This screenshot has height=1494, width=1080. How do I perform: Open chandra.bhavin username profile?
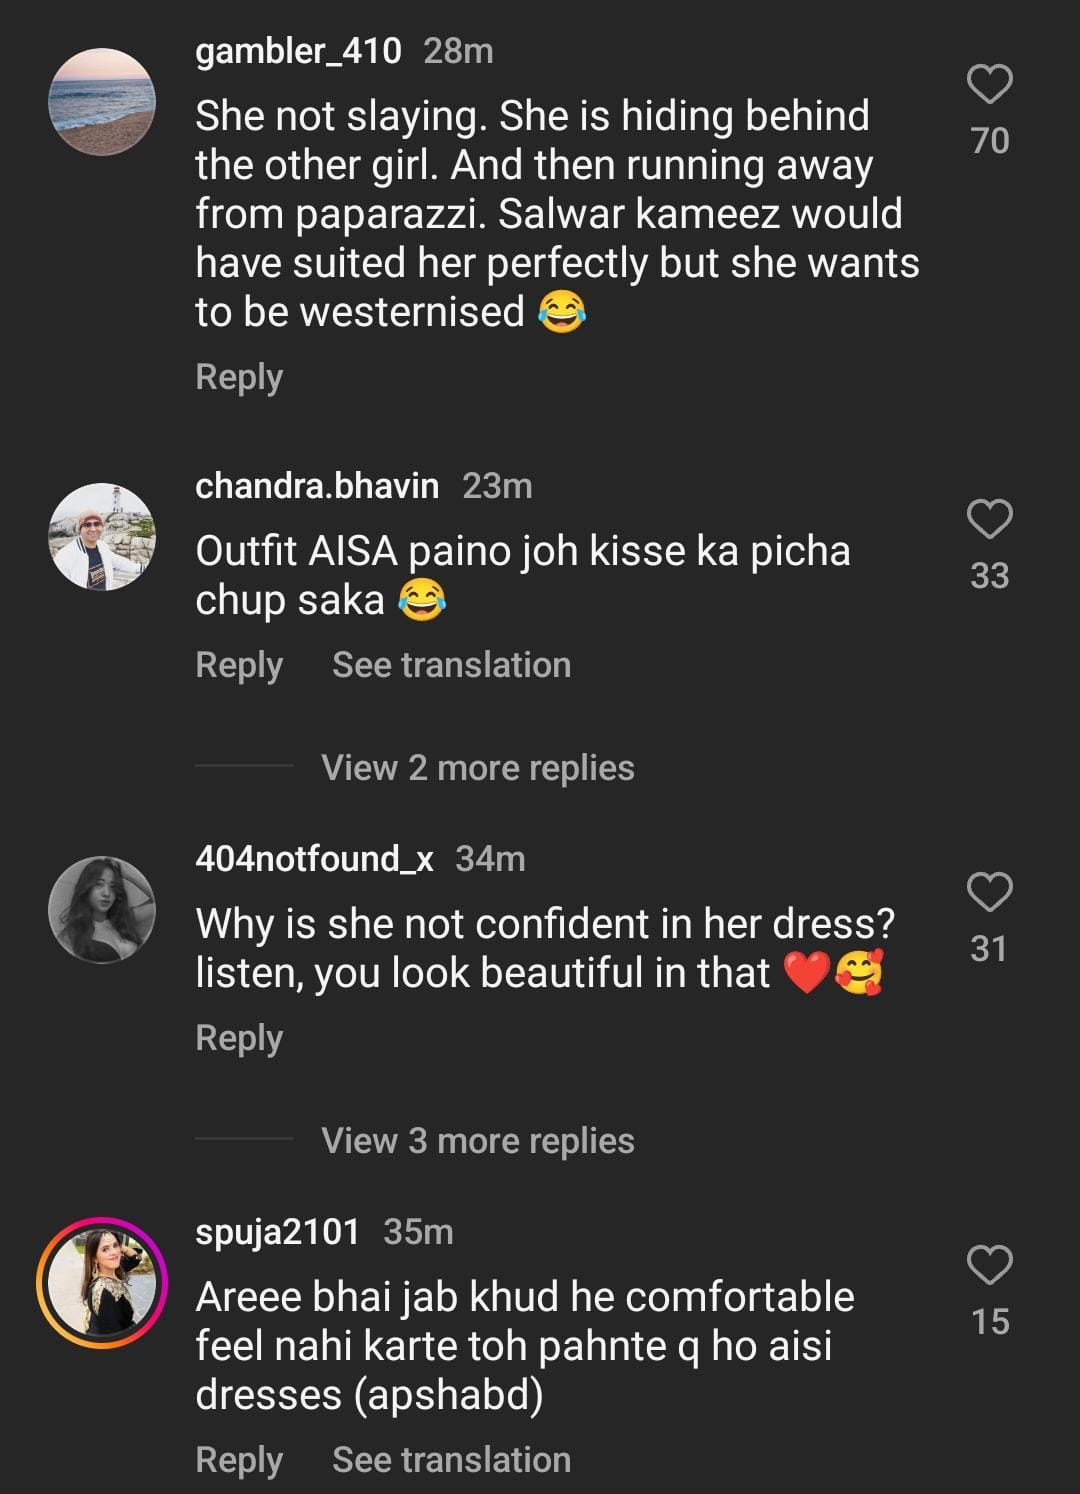coord(317,486)
